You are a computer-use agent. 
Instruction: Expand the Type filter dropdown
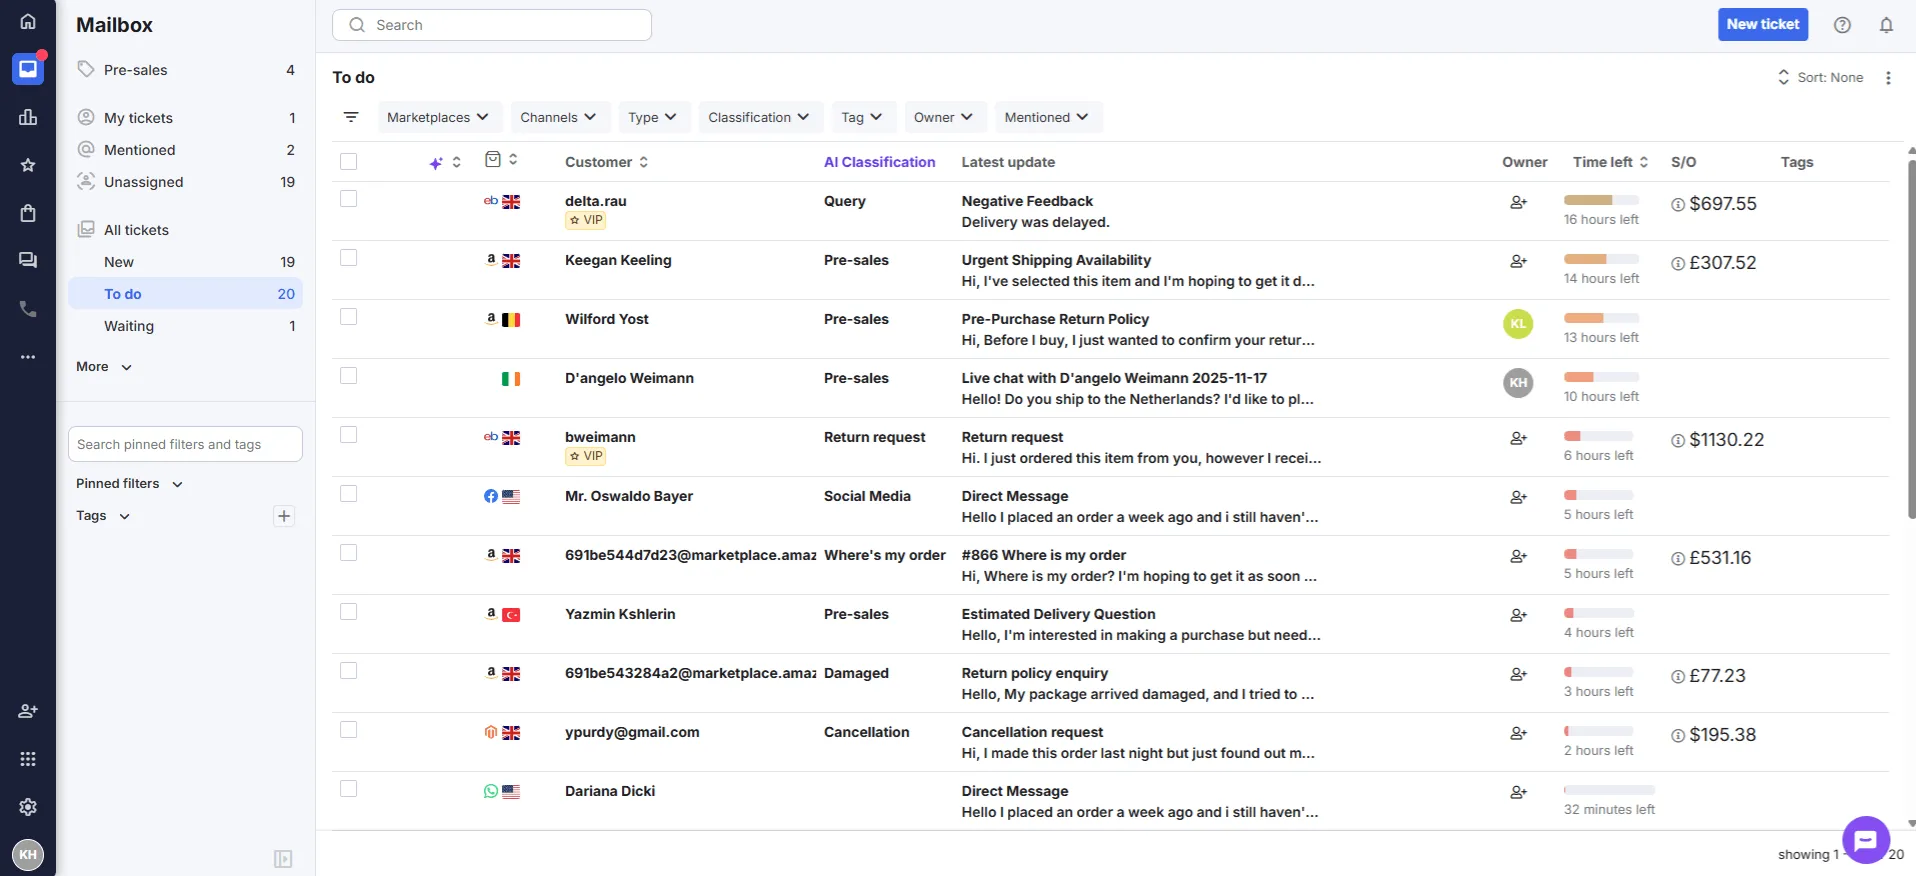pos(652,117)
